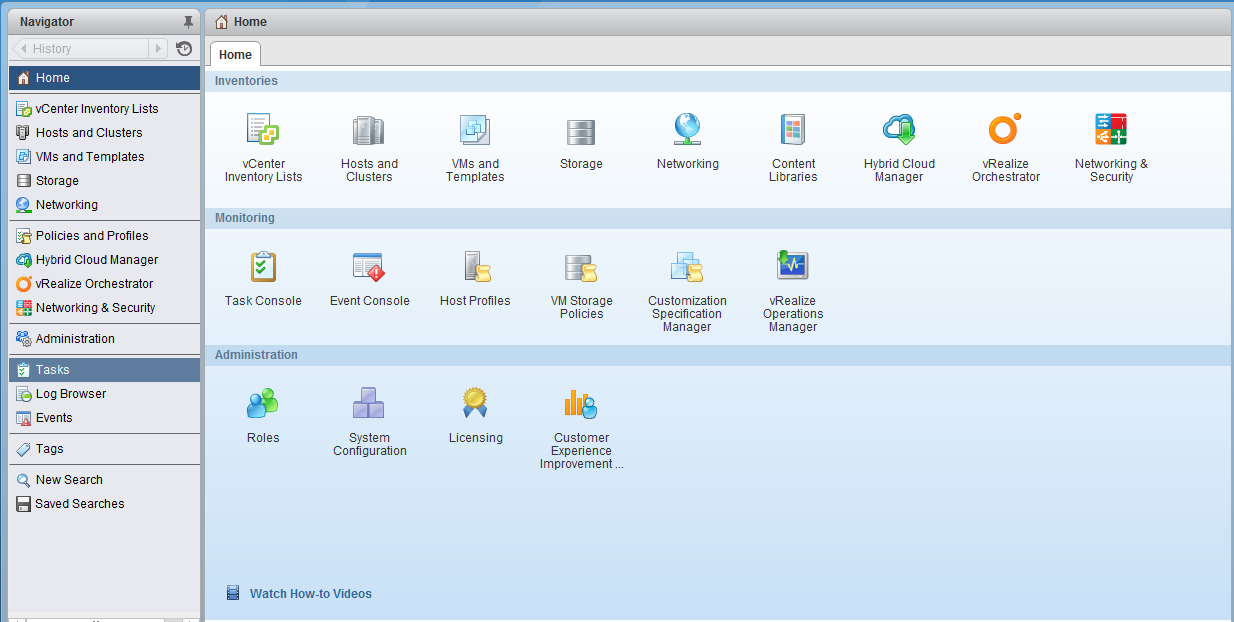Viewport: 1234px width, 622px height.
Task: Open Events in the Navigator
Action: tap(105, 418)
